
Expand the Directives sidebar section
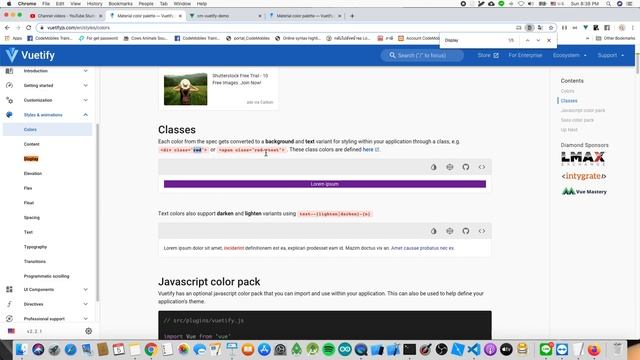point(47,304)
